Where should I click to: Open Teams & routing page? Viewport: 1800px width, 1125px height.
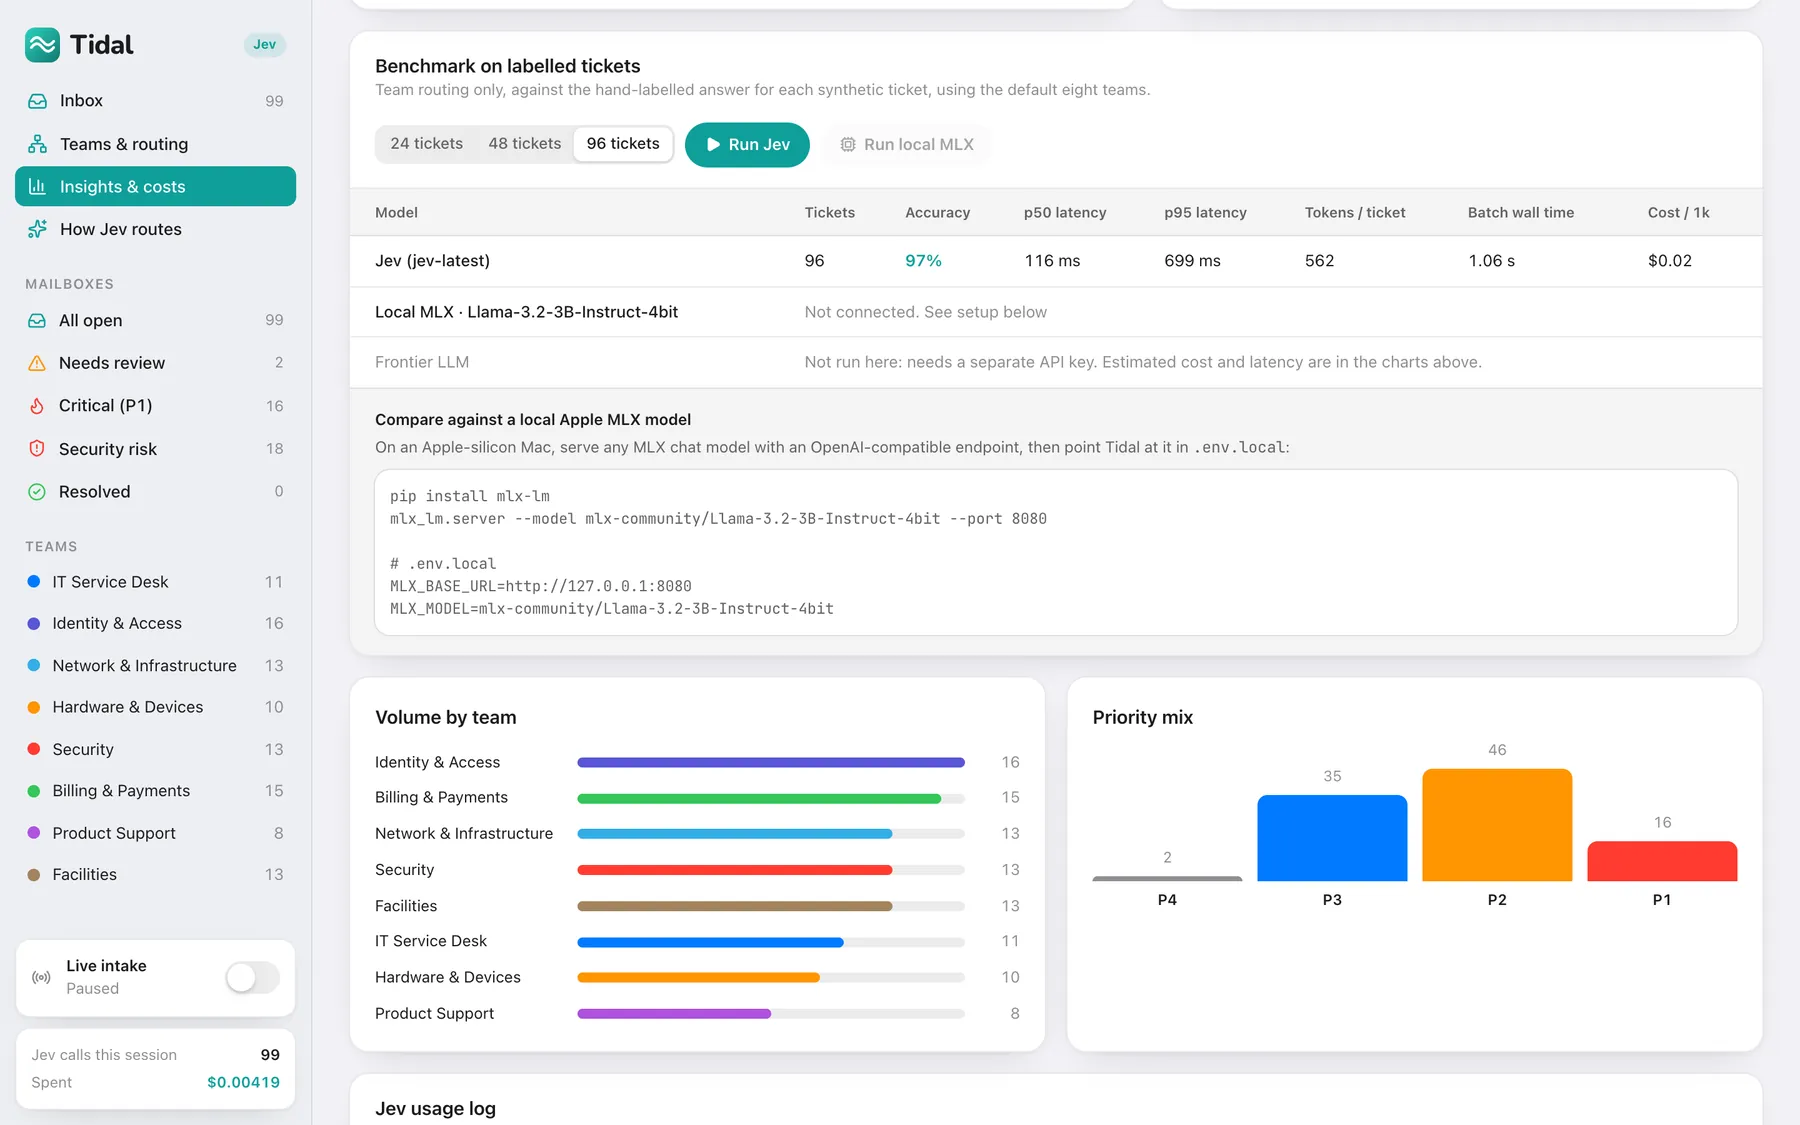click(155, 144)
